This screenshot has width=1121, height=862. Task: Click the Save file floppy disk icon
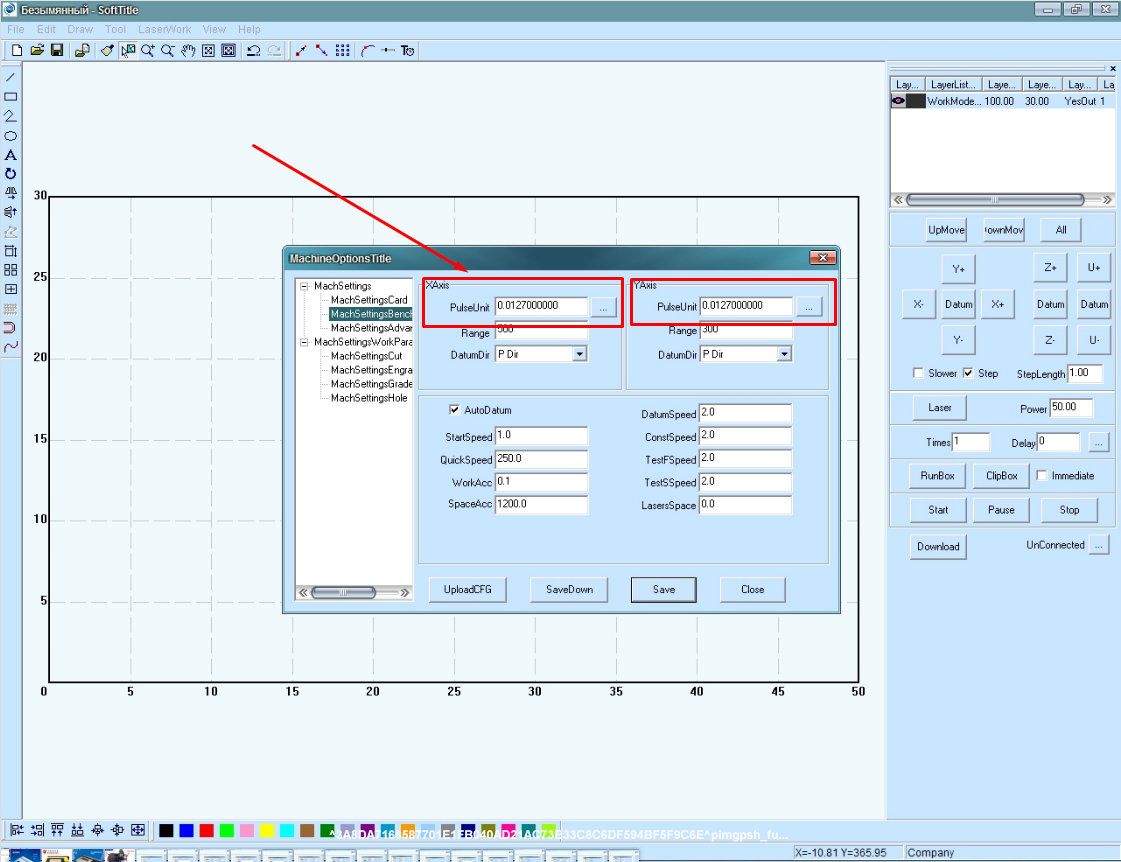(x=57, y=50)
